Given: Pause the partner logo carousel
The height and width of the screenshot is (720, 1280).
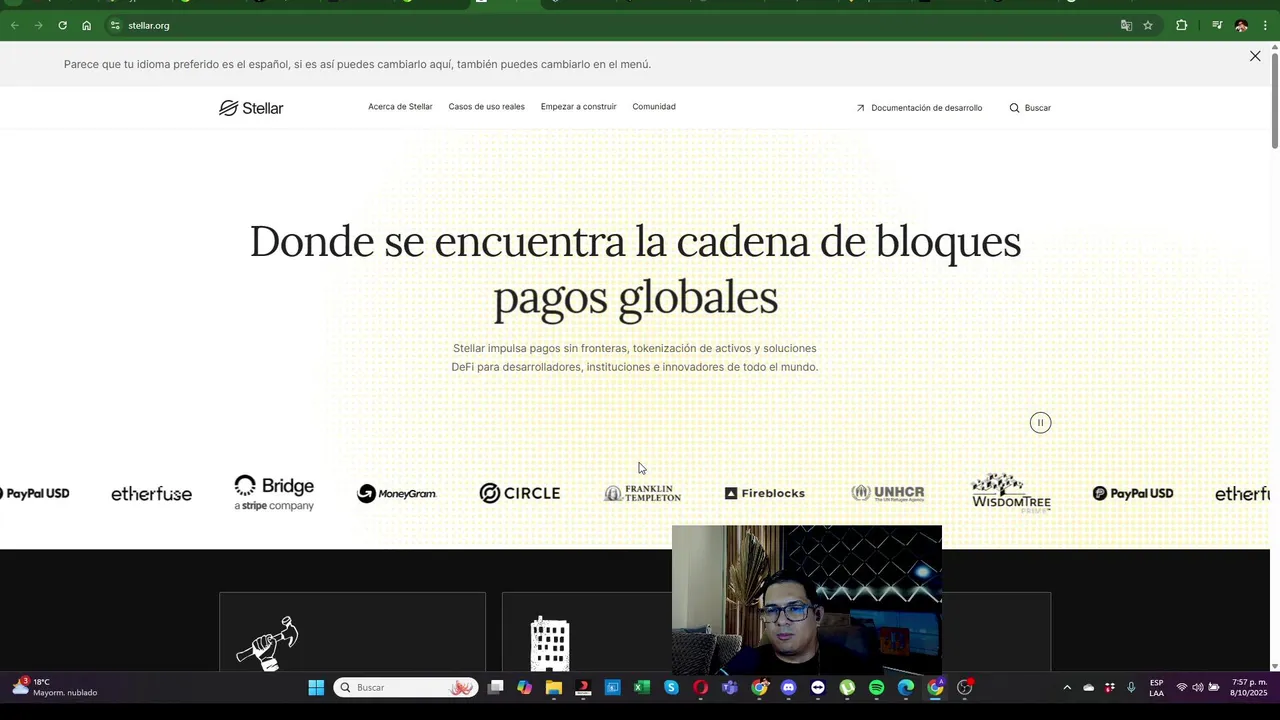Looking at the screenshot, I should (1040, 423).
